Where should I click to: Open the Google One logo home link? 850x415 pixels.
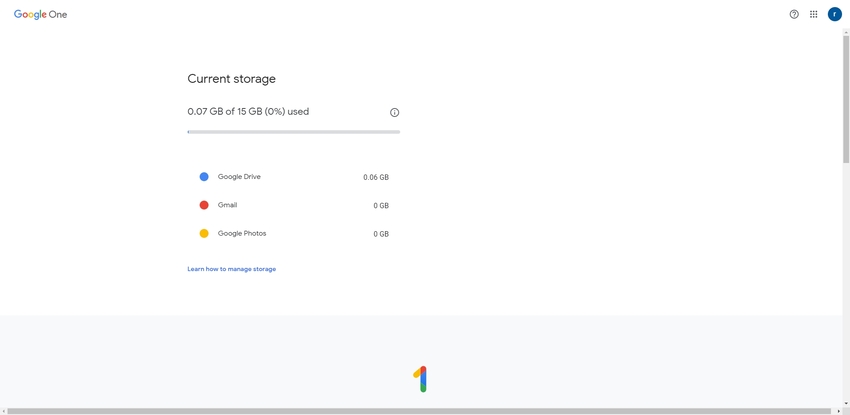(x=41, y=15)
